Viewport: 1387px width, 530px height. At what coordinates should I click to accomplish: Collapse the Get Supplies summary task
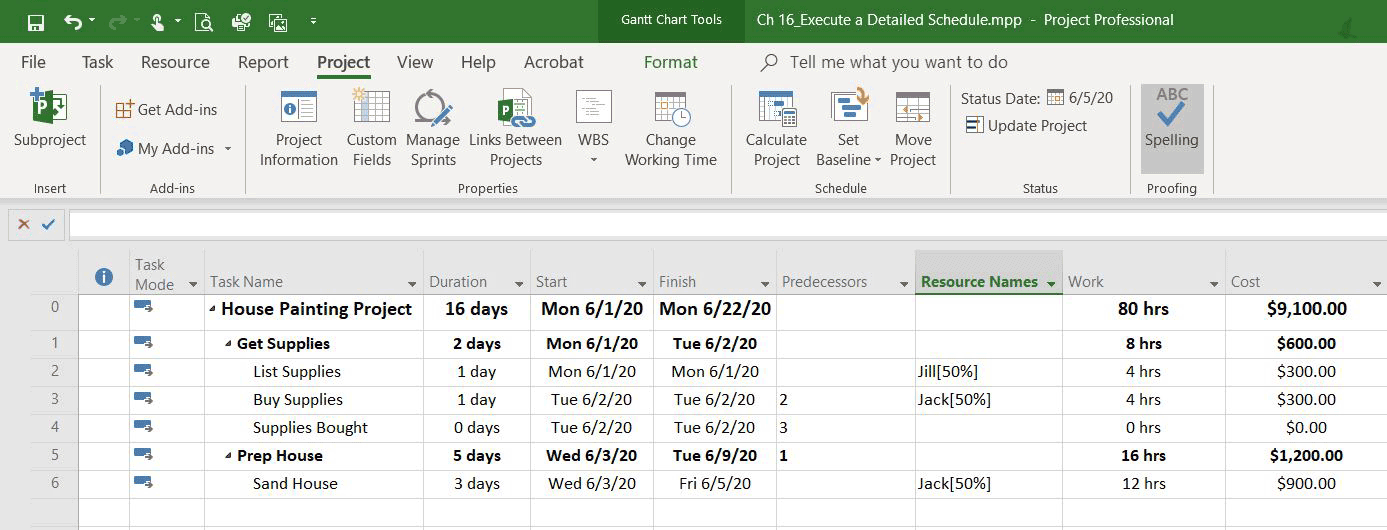coord(227,344)
